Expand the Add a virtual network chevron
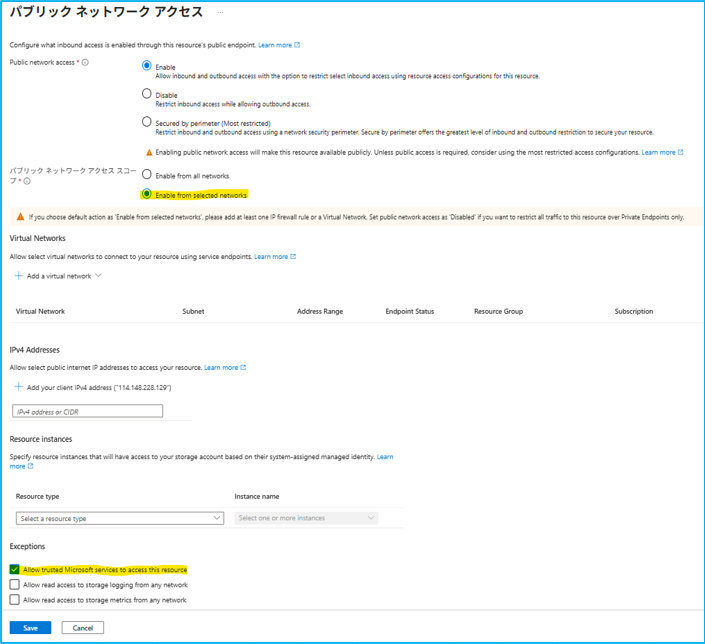Screen dimensions: 705x644 point(98,276)
